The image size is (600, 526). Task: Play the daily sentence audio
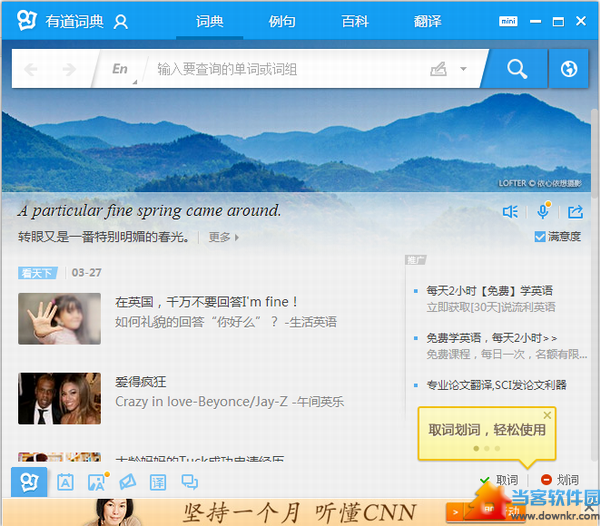(x=510, y=211)
